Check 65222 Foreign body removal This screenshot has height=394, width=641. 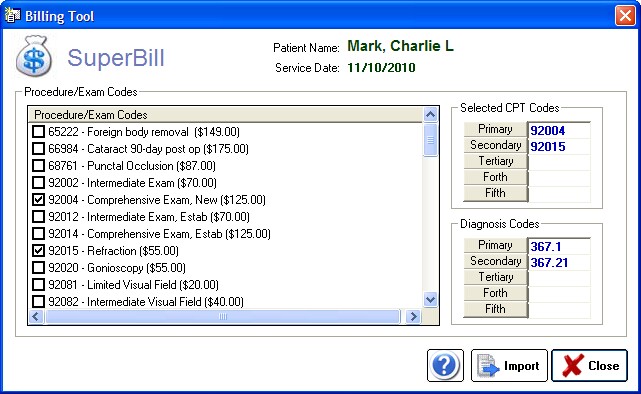[38, 132]
